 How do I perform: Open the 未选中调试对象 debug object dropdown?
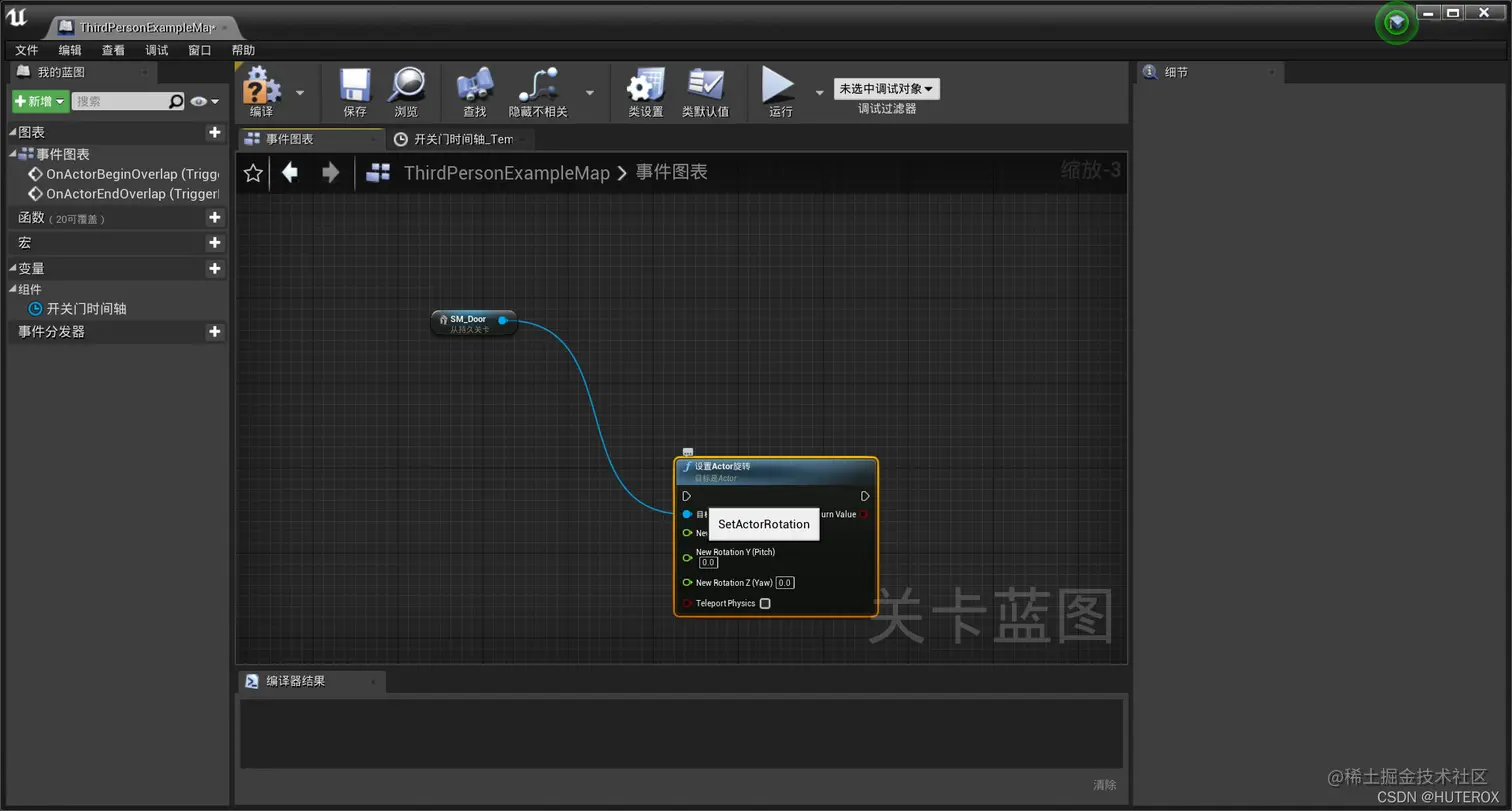point(887,89)
